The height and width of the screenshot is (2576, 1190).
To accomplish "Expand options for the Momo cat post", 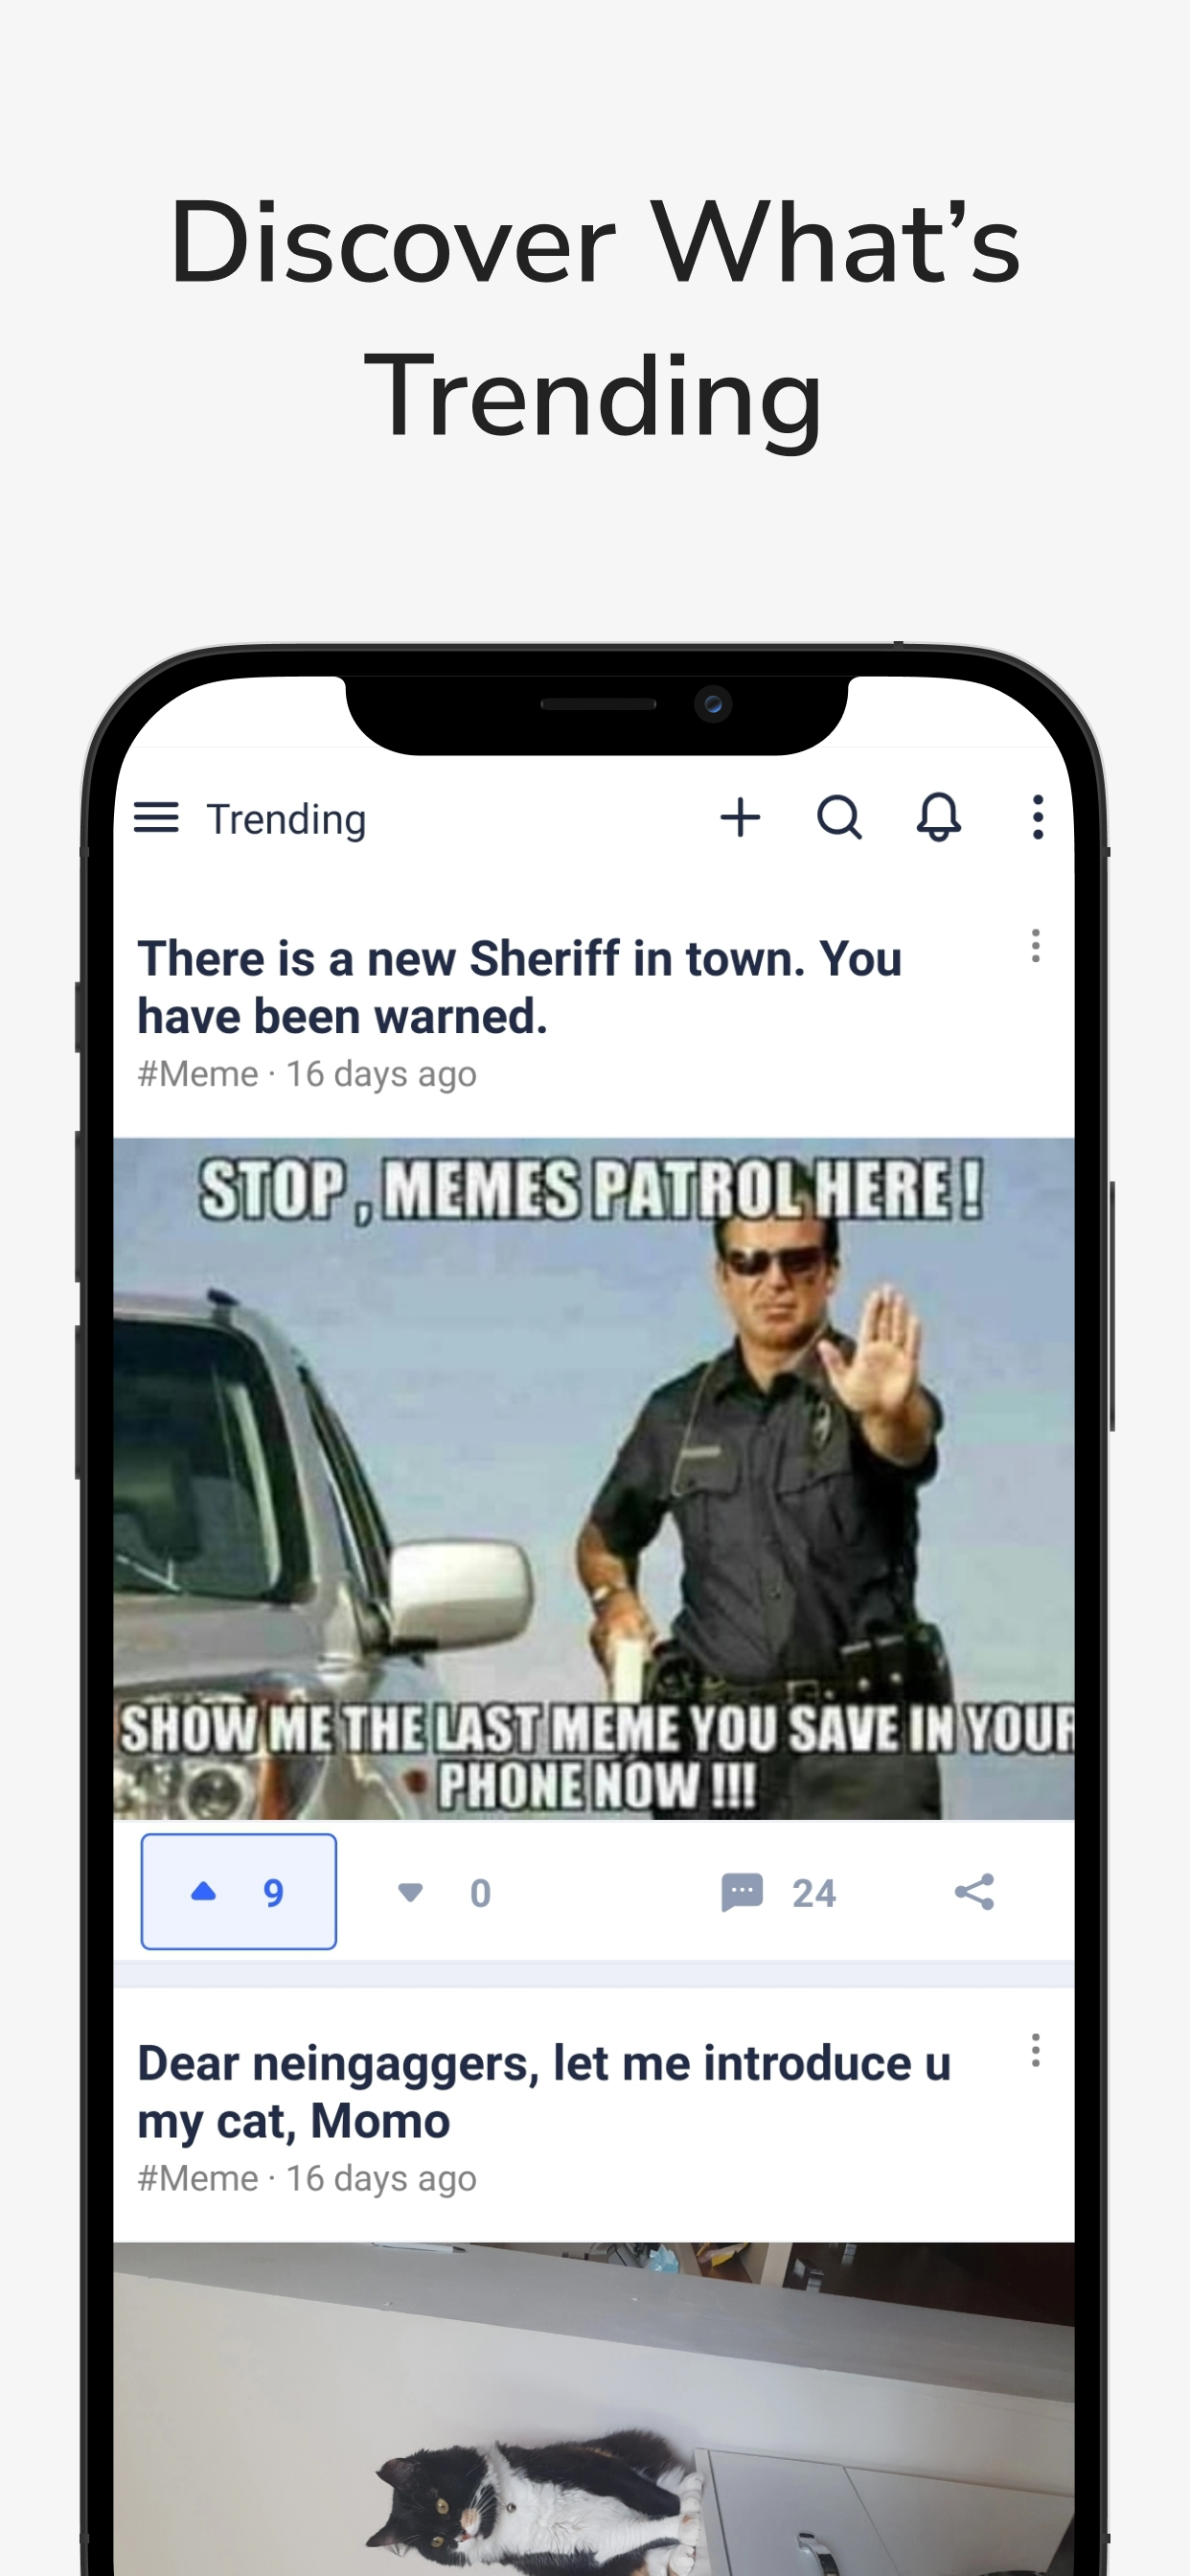I will (1035, 2050).
